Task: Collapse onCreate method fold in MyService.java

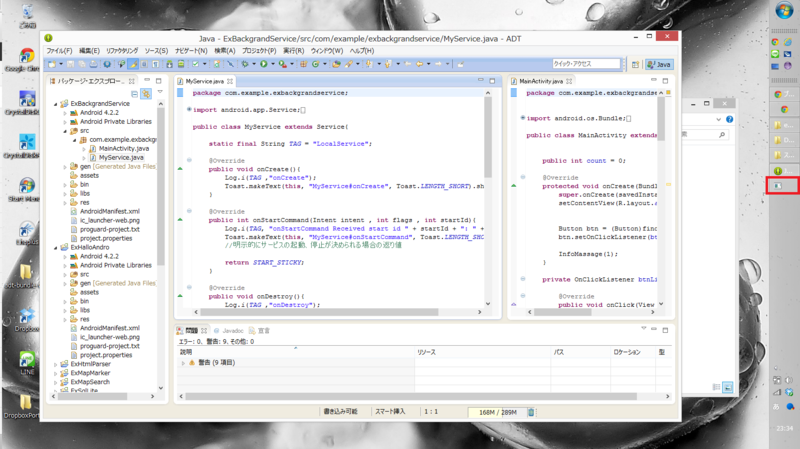Action: click(x=189, y=160)
